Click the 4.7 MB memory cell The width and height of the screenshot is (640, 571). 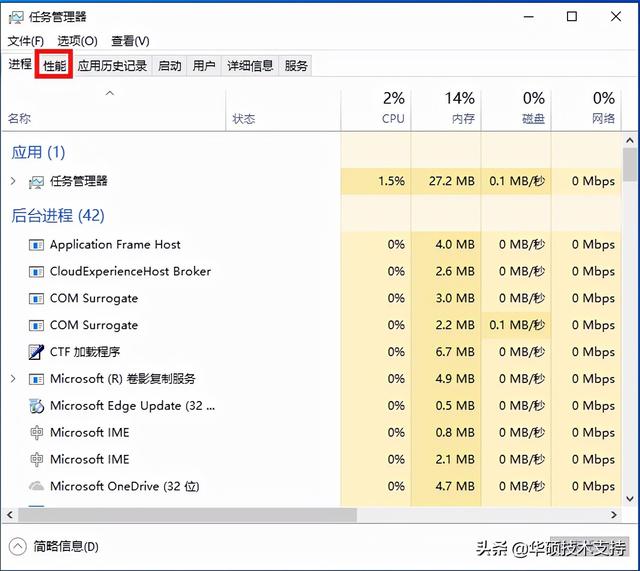point(446,487)
